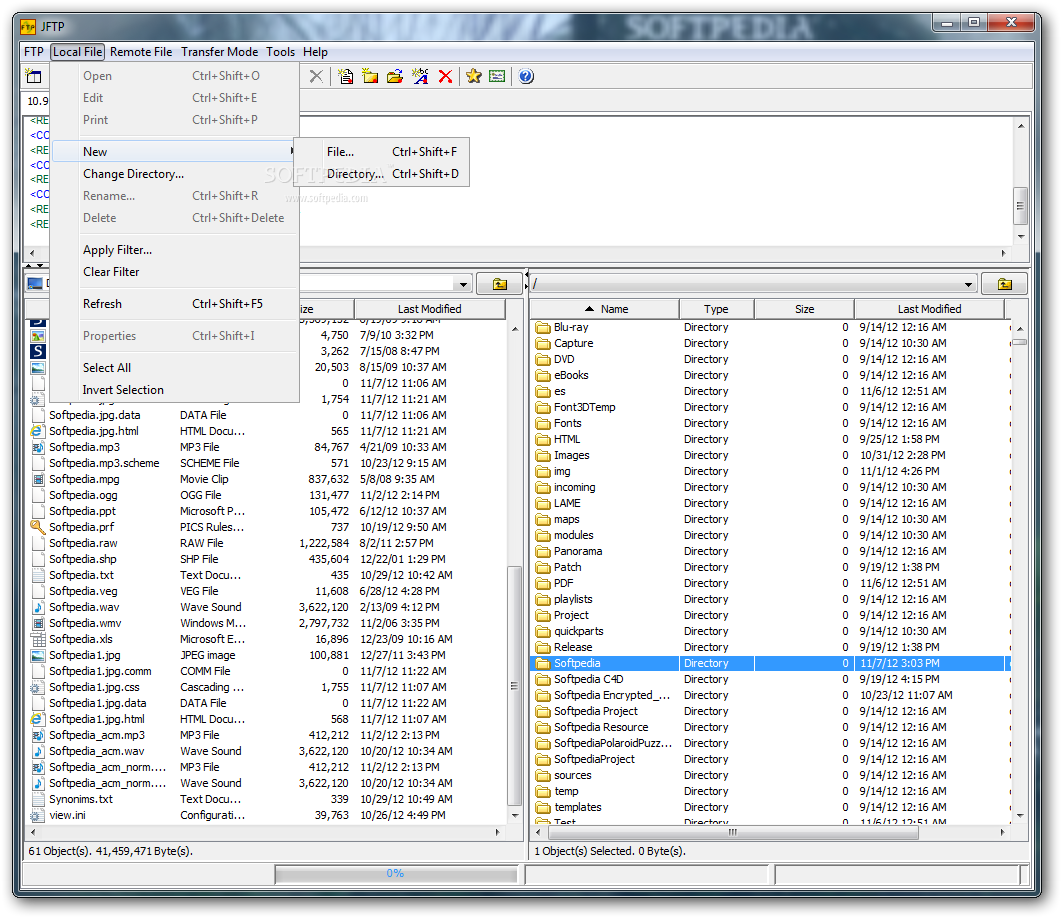Select the quickparts remote directory
1062x918 pixels.
[x=770, y=631]
